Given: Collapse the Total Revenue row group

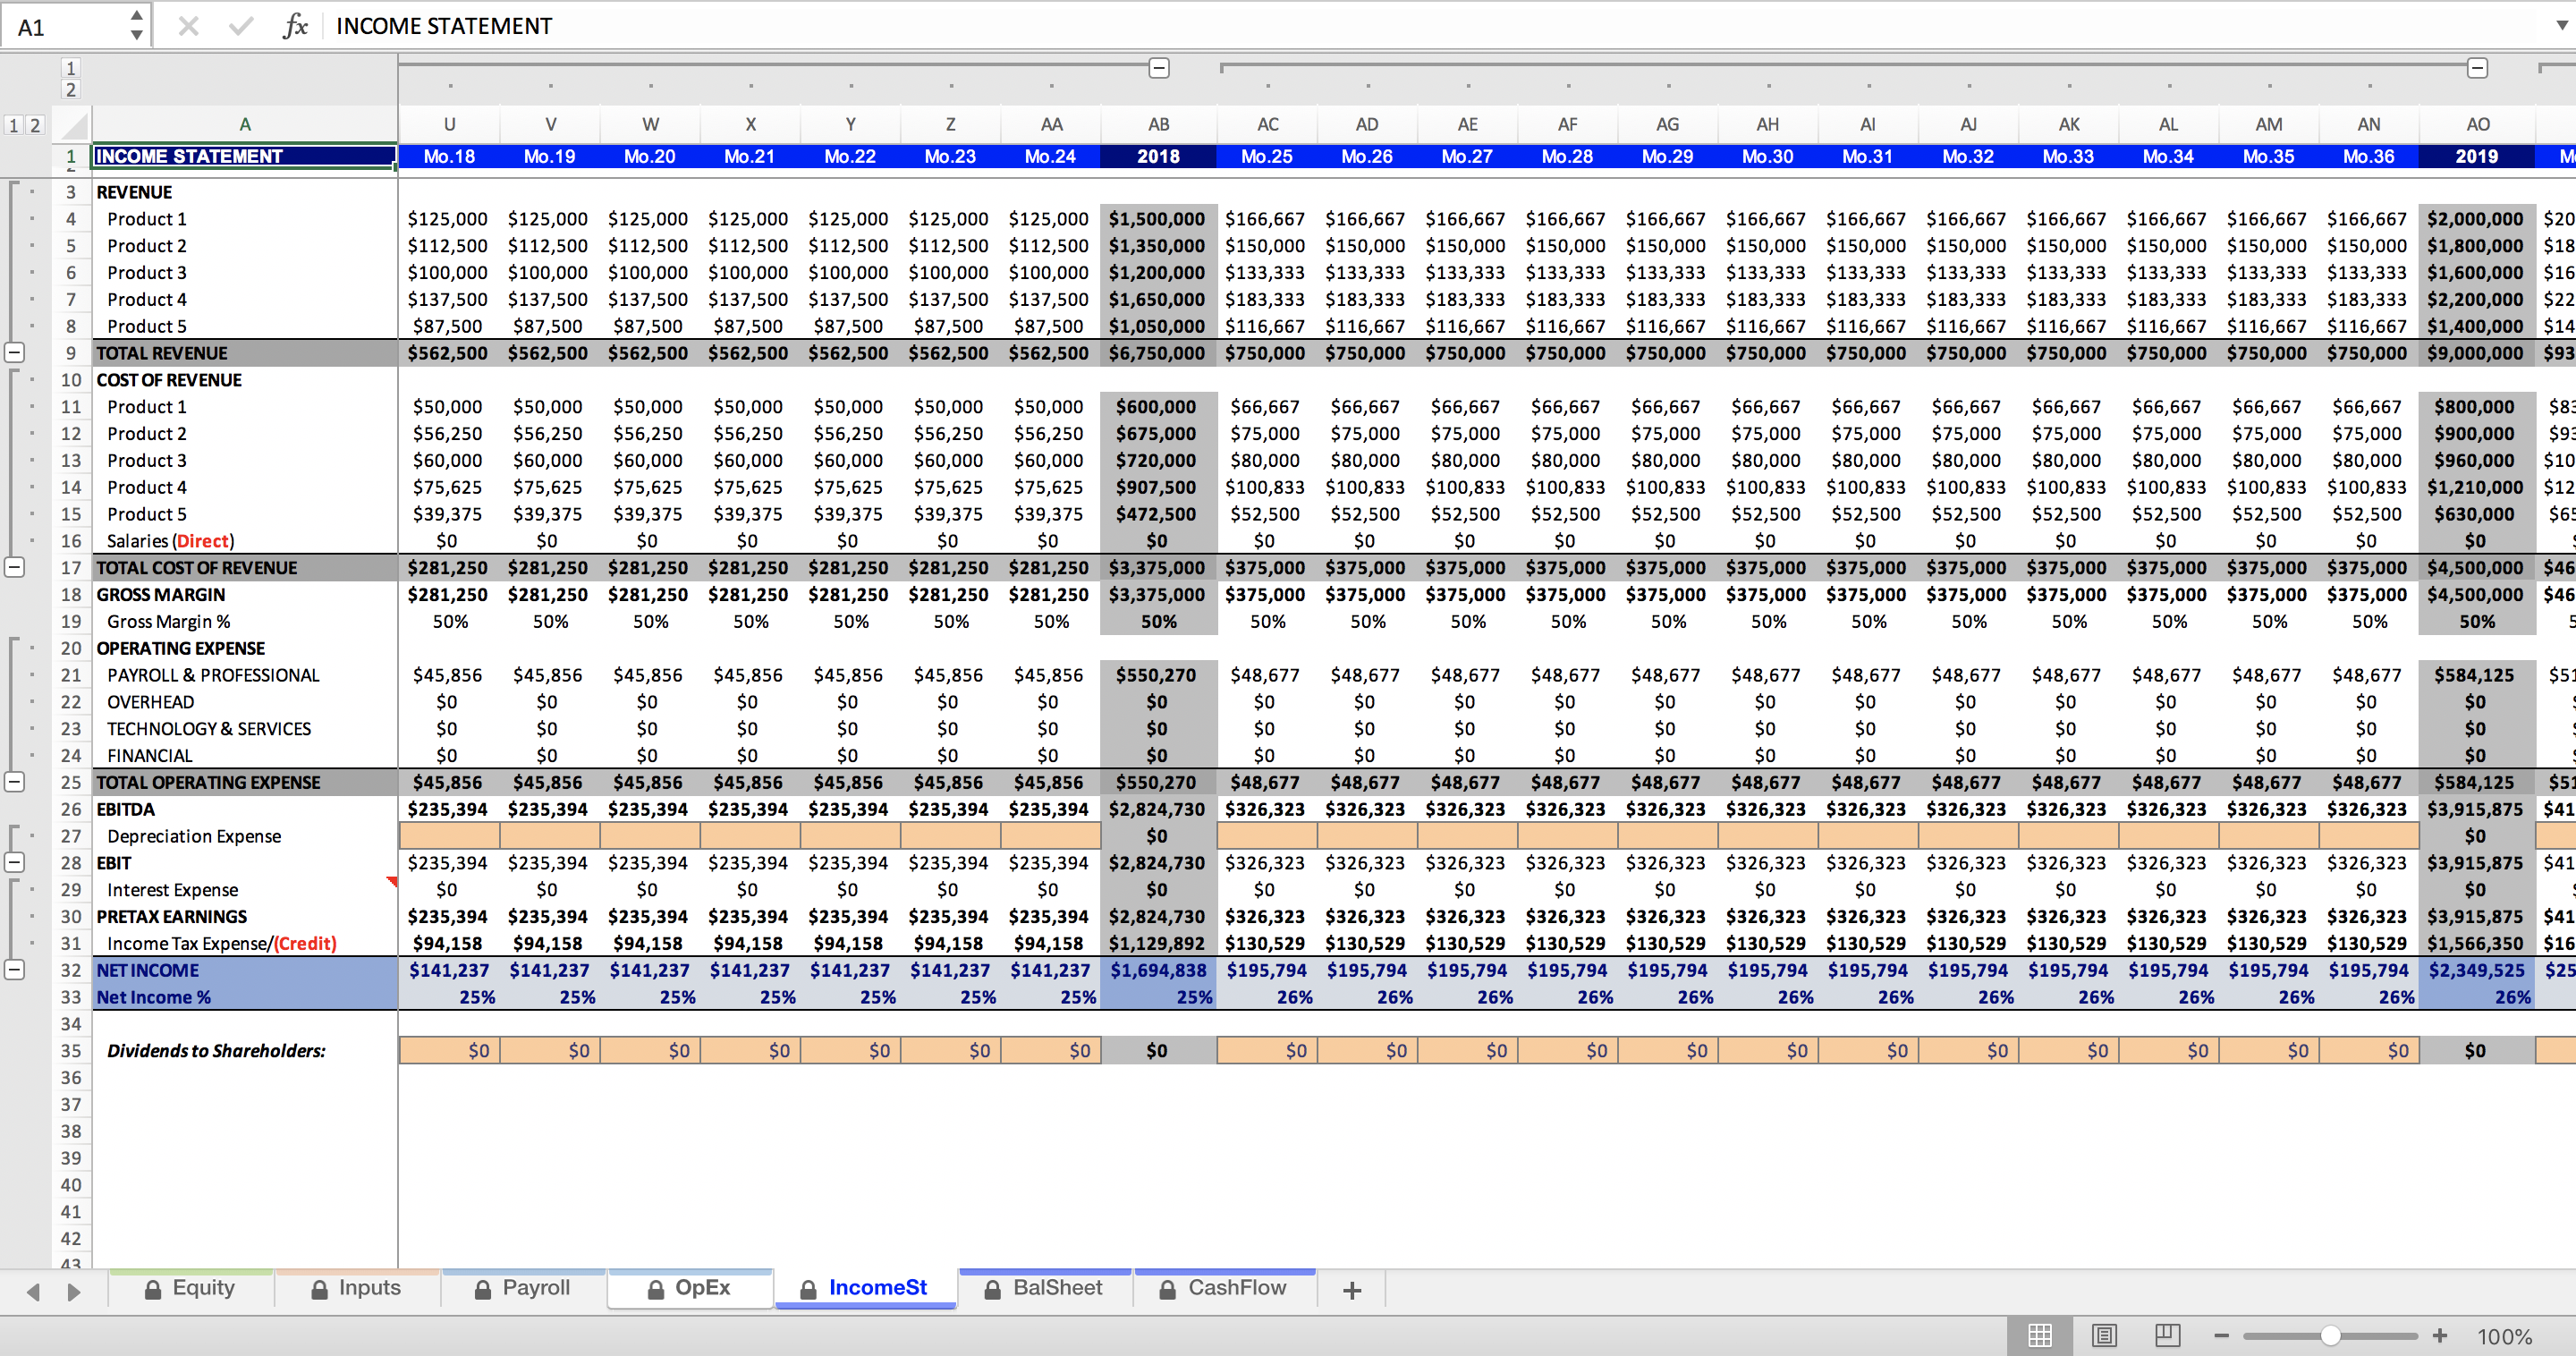Looking at the screenshot, I should pos(15,352).
